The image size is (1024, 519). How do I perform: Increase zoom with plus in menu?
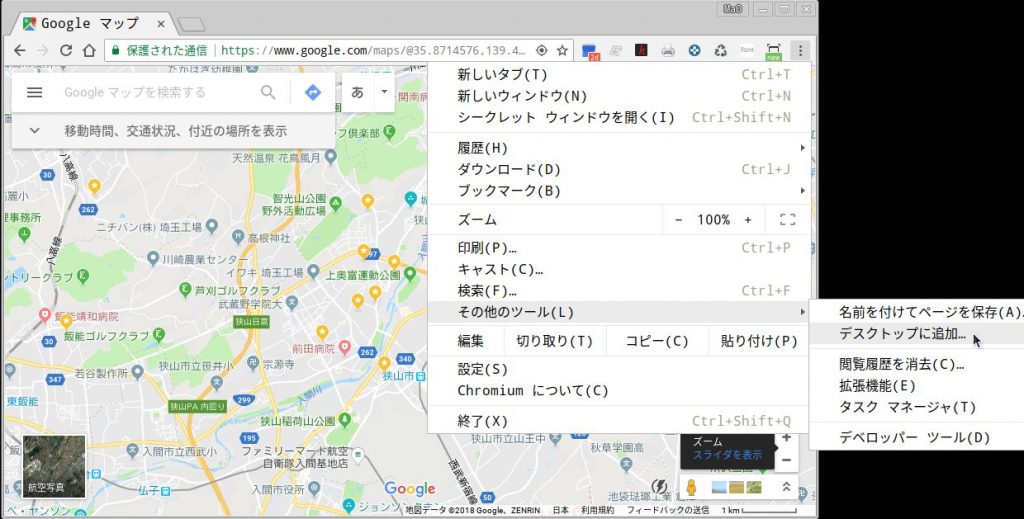pos(748,220)
